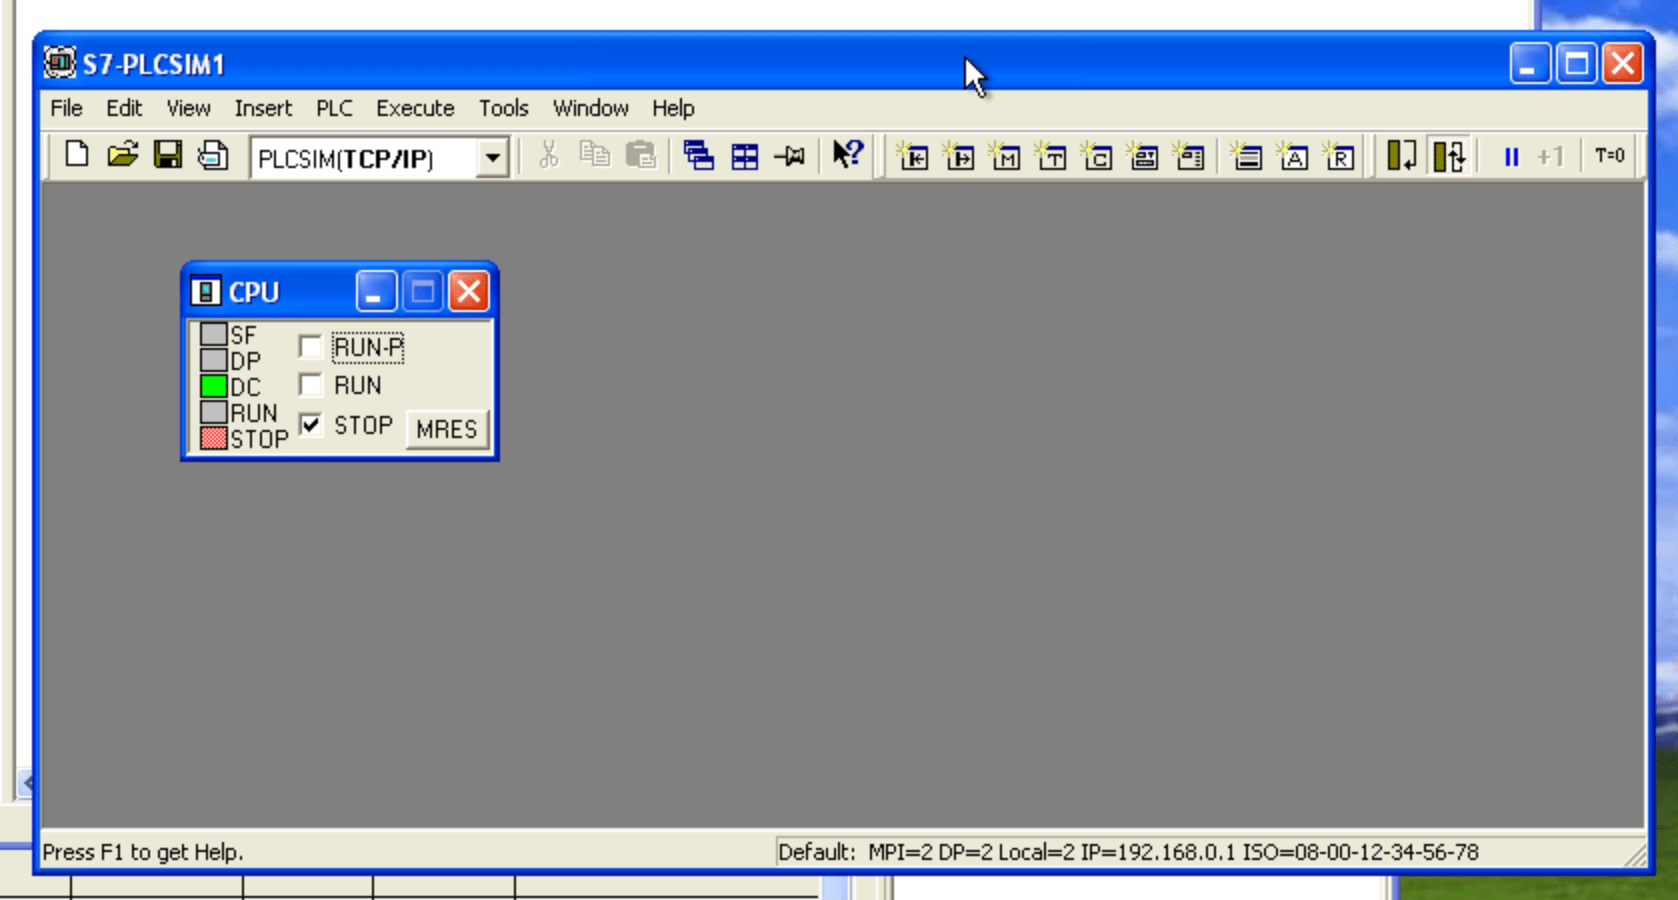
Task: Open the Window menu
Action: tap(590, 108)
